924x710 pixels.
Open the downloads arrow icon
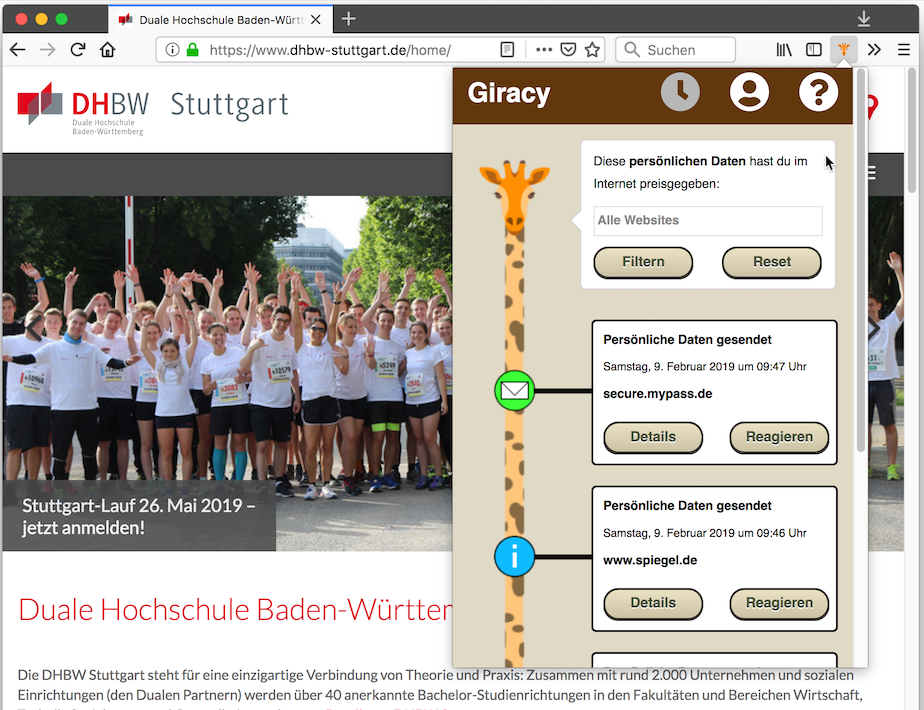pos(864,19)
